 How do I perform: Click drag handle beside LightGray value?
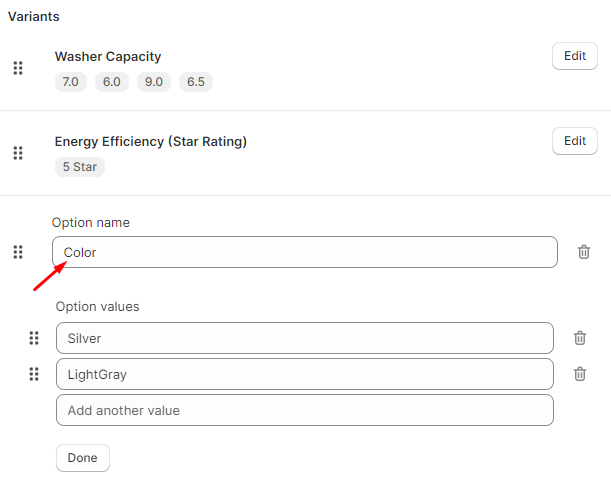[x=34, y=374]
